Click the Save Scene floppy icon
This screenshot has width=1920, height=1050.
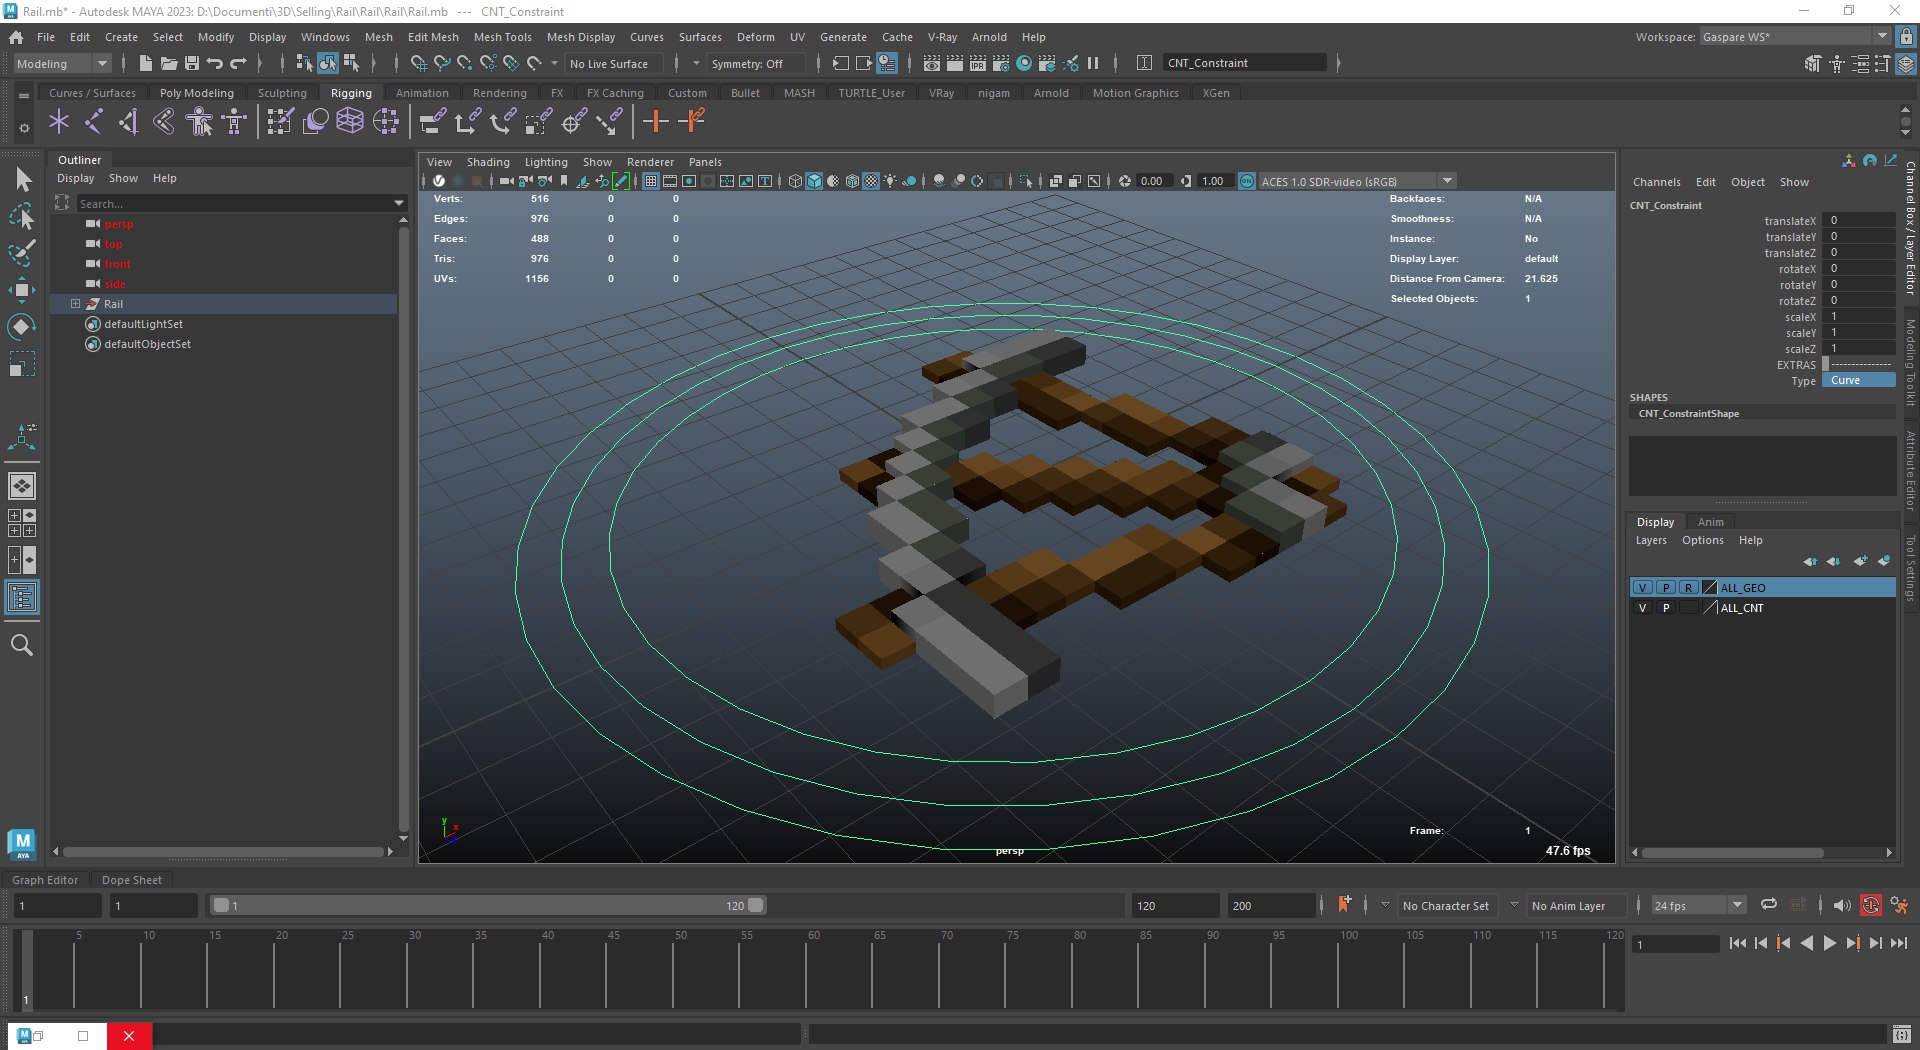coord(192,63)
